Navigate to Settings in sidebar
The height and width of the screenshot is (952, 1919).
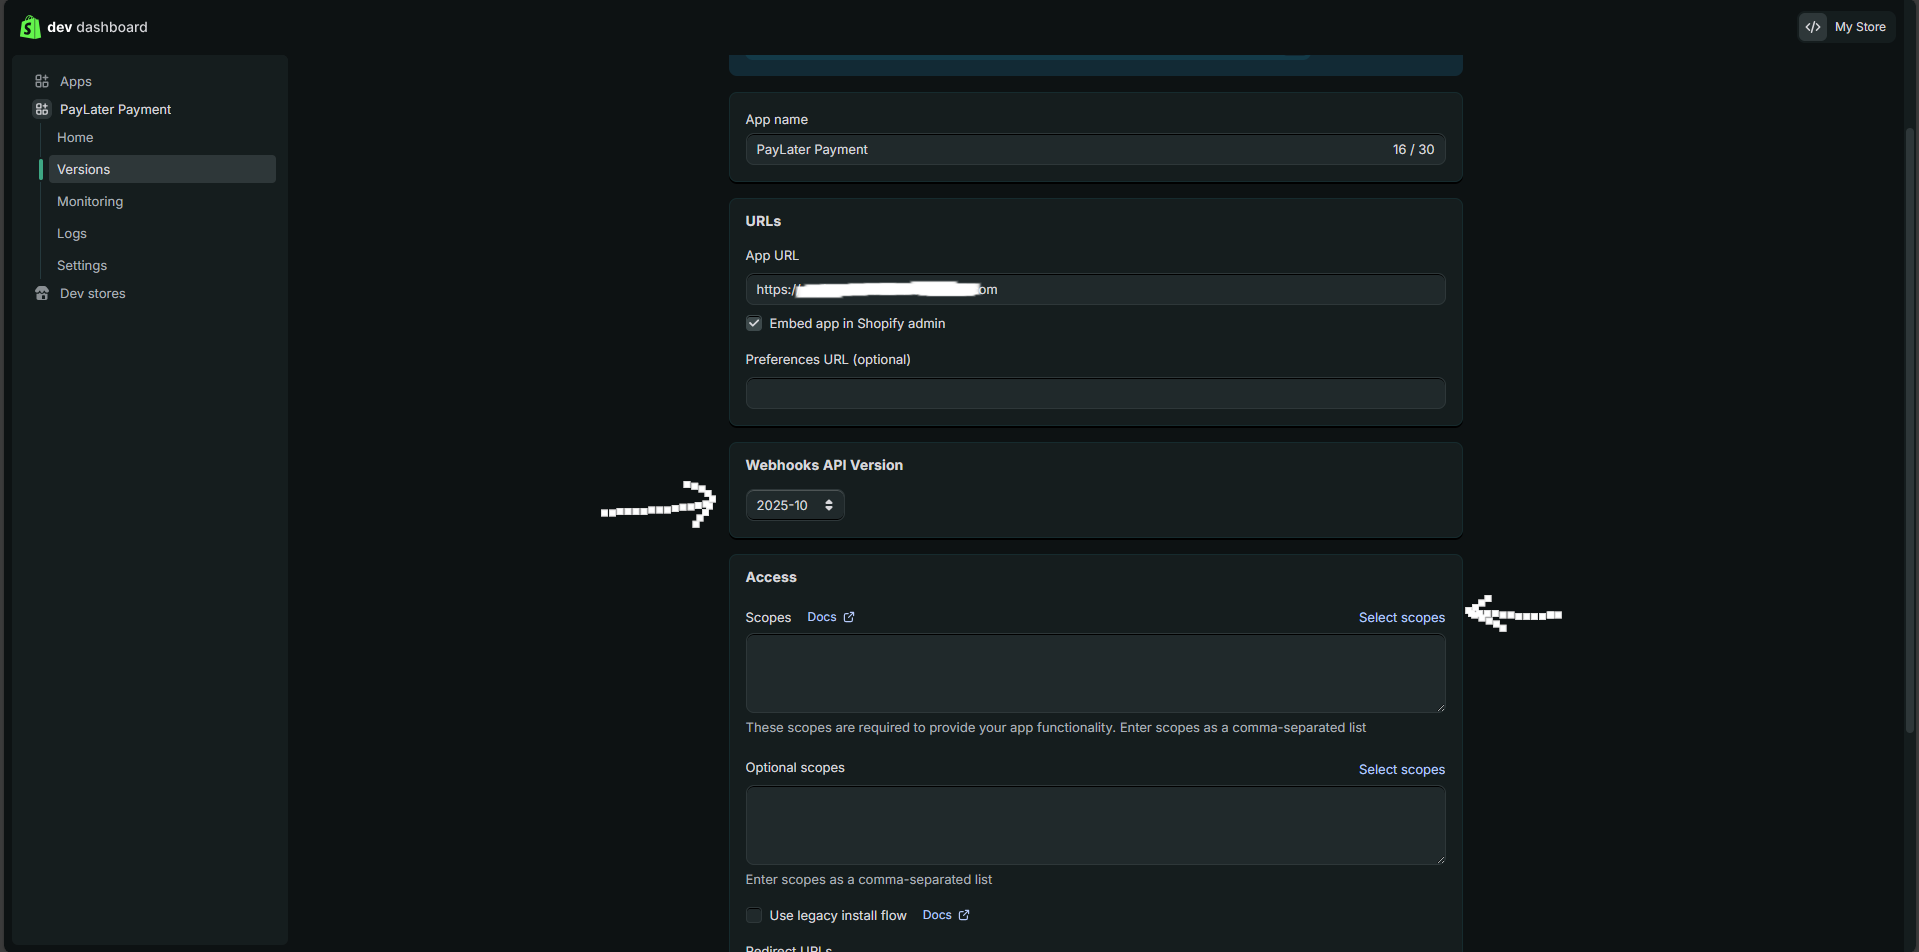(x=82, y=265)
